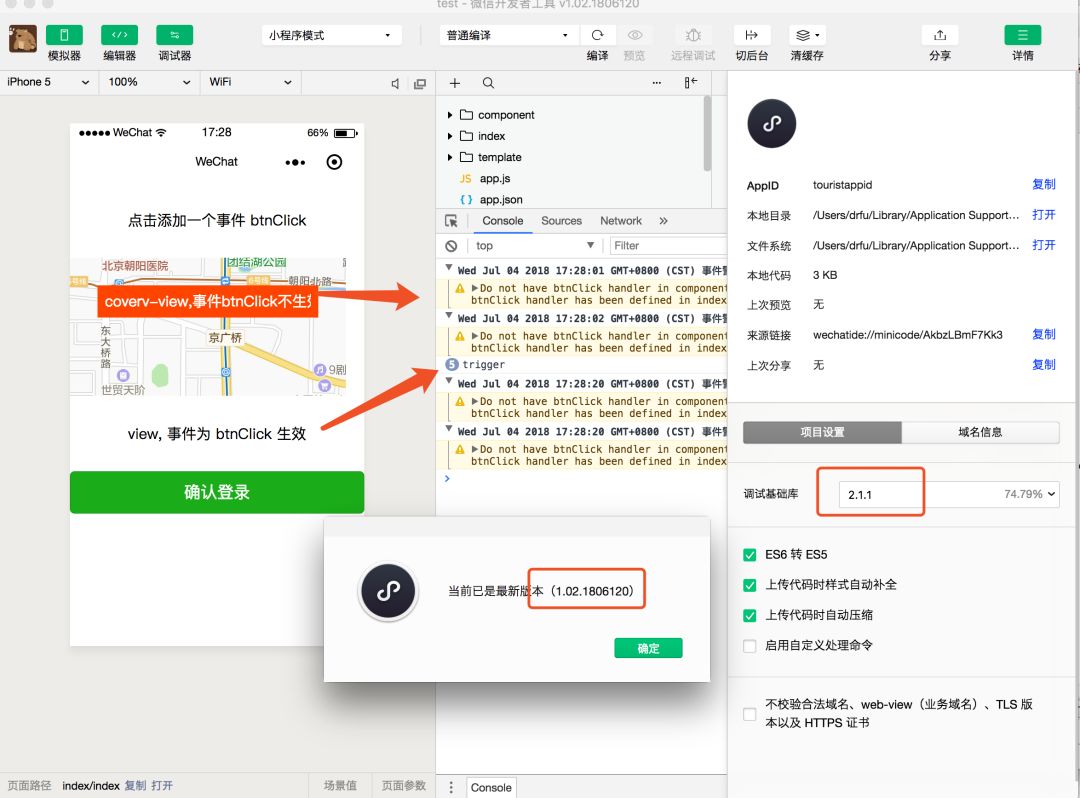Image resolution: width=1080 pixels, height=798 pixels.
Task: Clear the console with the ban icon
Action: pos(451,246)
